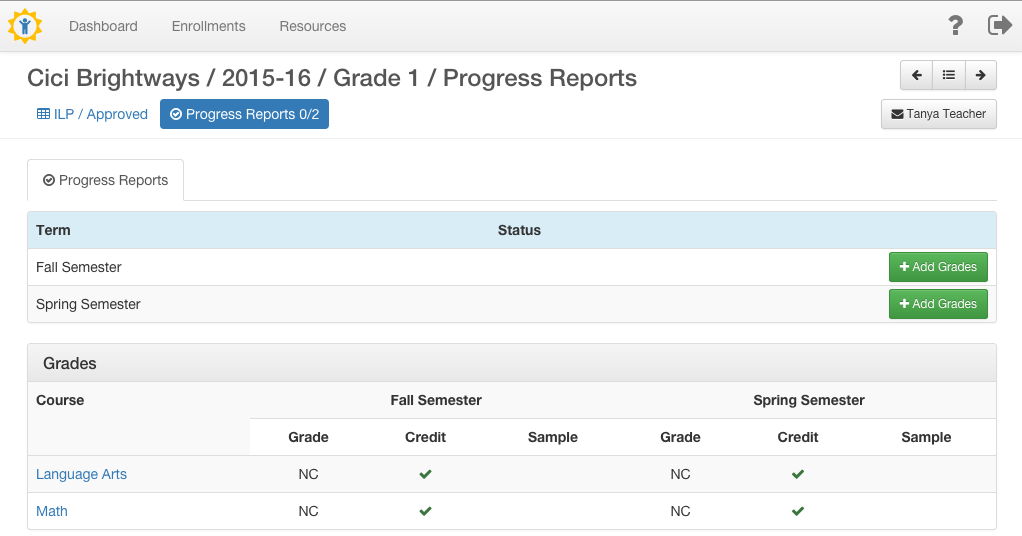Select the Progress Reports tab

[x=106, y=180]
